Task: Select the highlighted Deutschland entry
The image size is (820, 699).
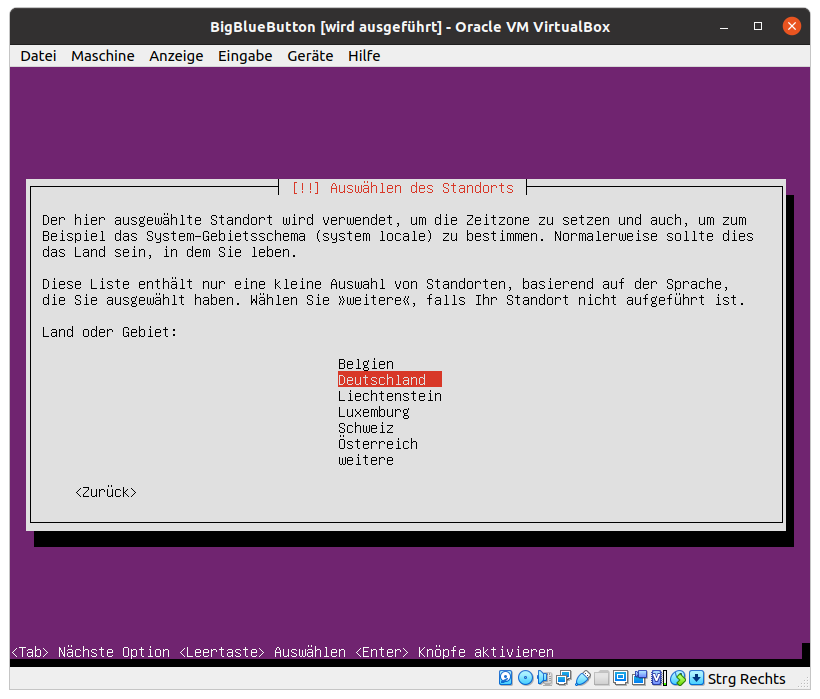Action: (390, 380)
